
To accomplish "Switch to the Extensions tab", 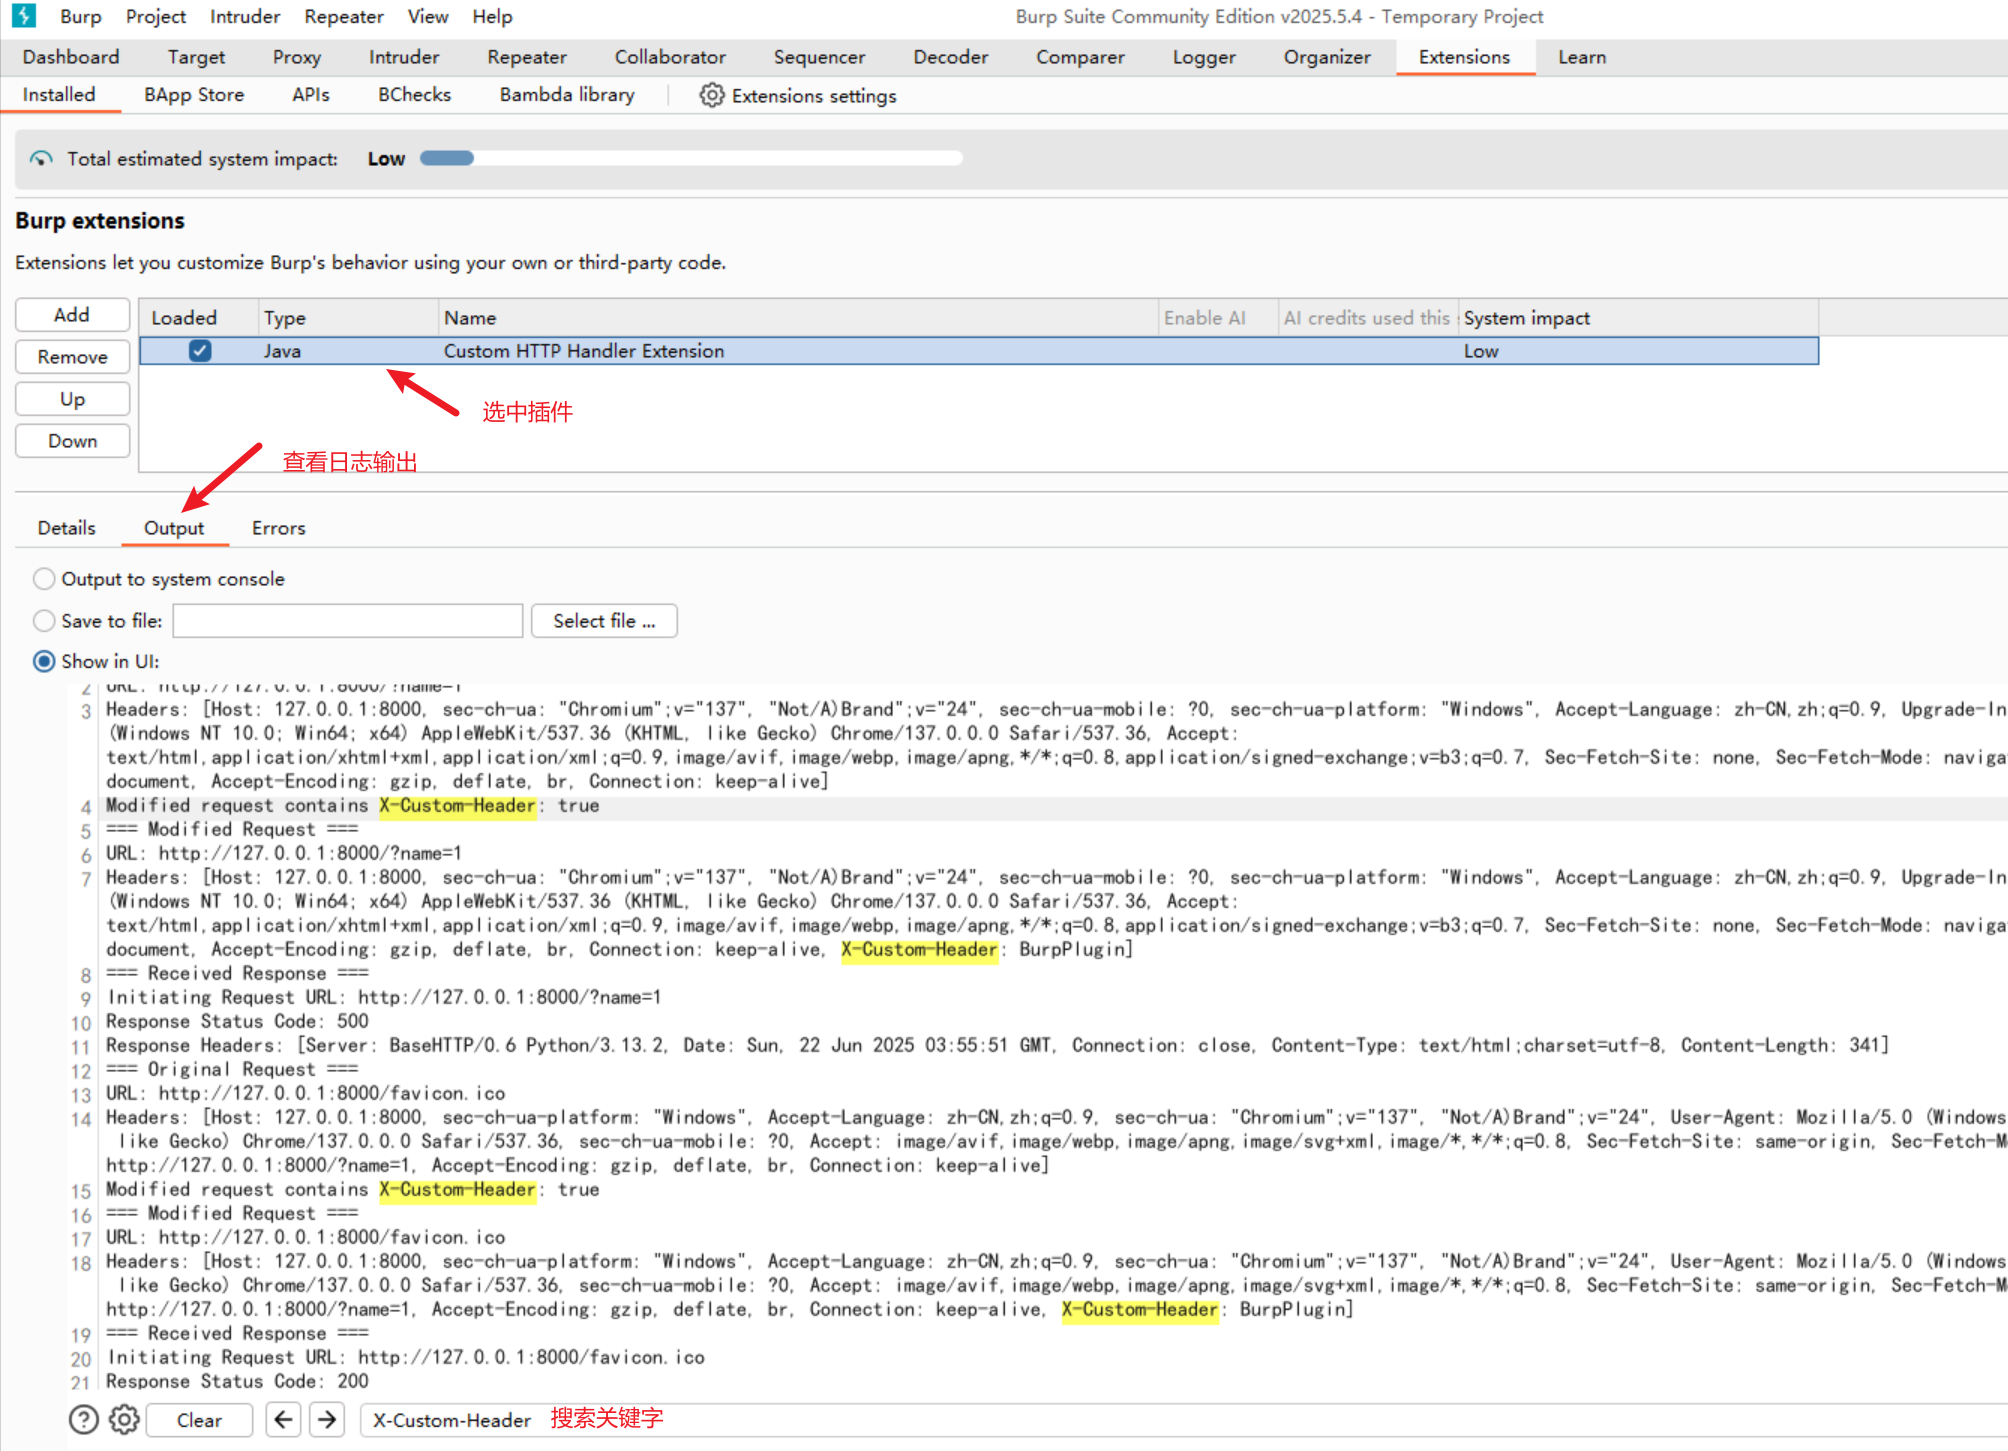I will click(x=1464, y=57).
